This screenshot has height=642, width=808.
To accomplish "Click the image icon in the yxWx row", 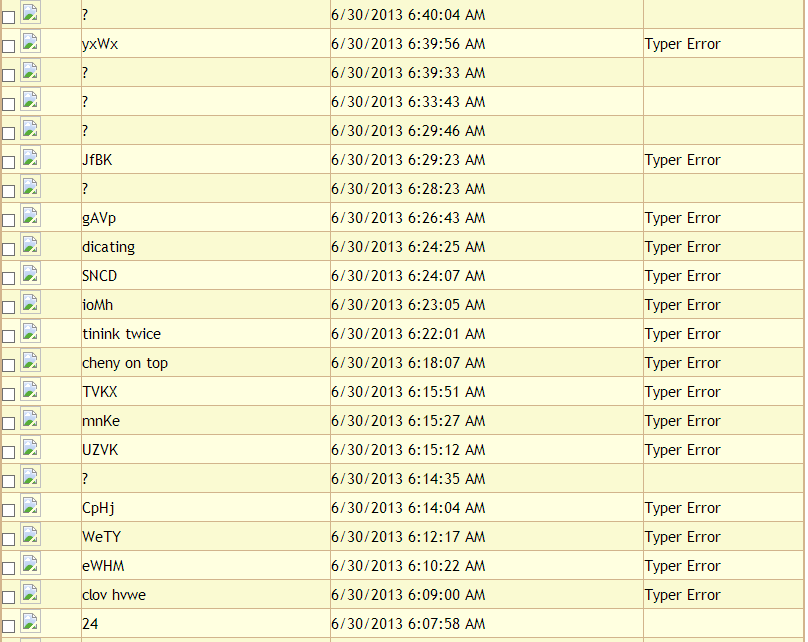I will click(30, 42).
